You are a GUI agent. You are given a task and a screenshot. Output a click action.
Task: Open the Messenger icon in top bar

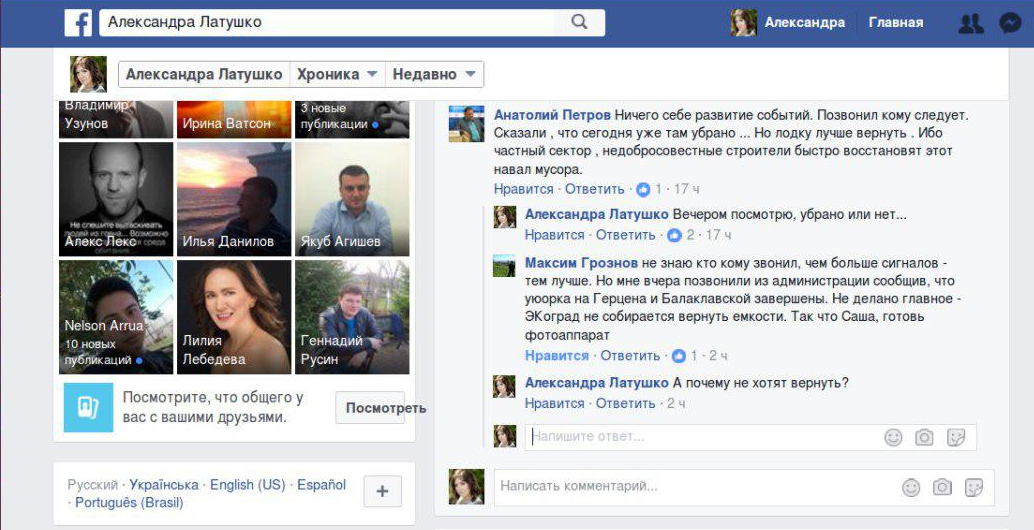coord(1010,23)
